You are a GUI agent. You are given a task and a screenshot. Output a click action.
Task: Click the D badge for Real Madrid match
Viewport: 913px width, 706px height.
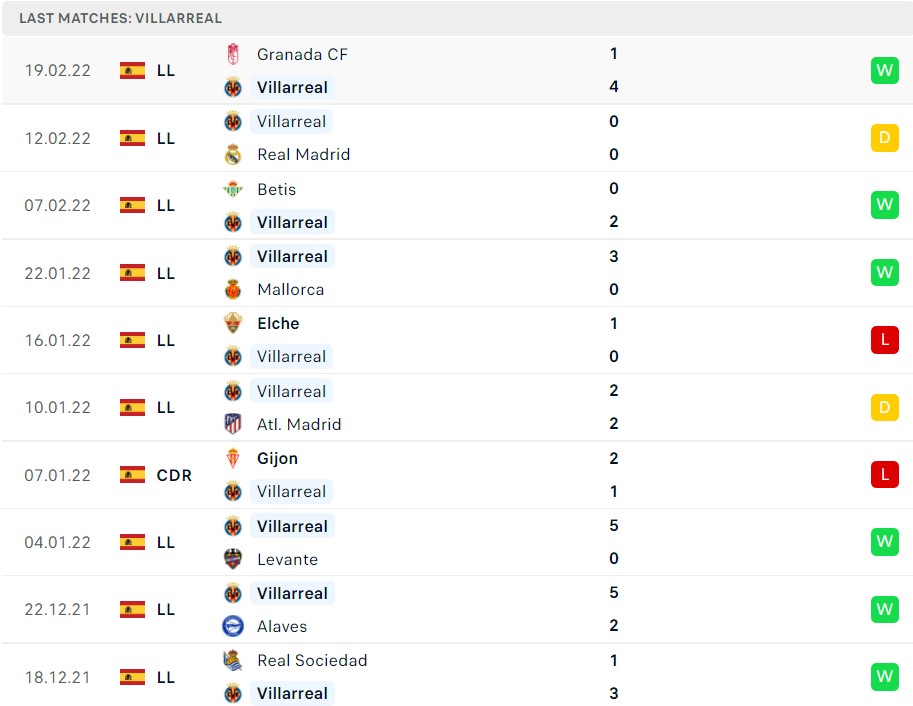(x=884, y=138)
